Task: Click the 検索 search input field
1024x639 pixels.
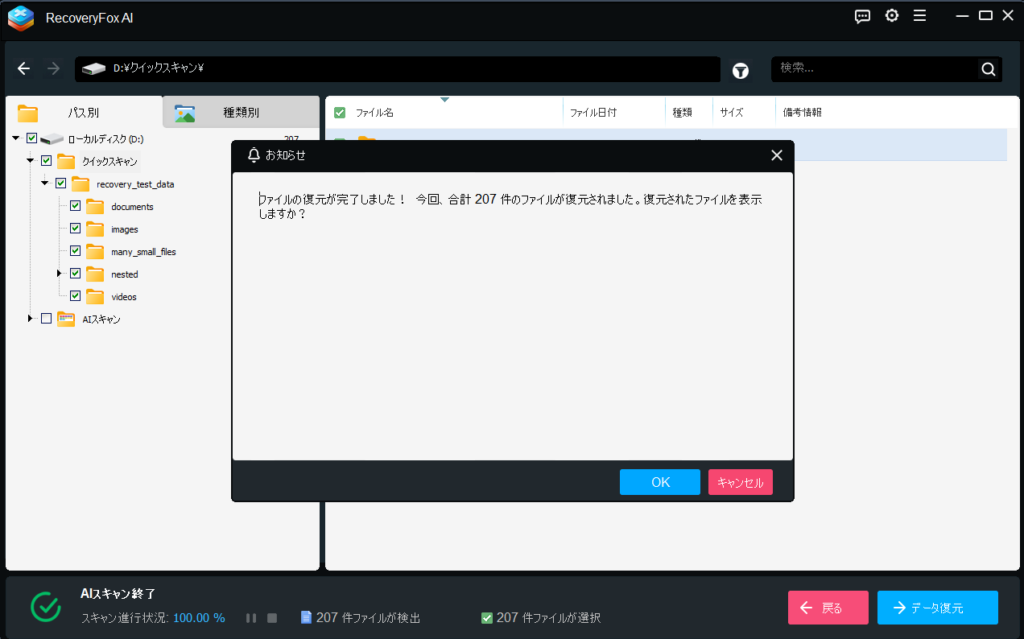Action: point(875,69)
